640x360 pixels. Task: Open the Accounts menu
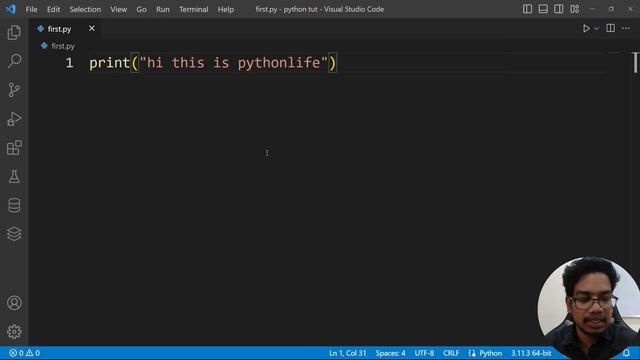coord(14,303)
